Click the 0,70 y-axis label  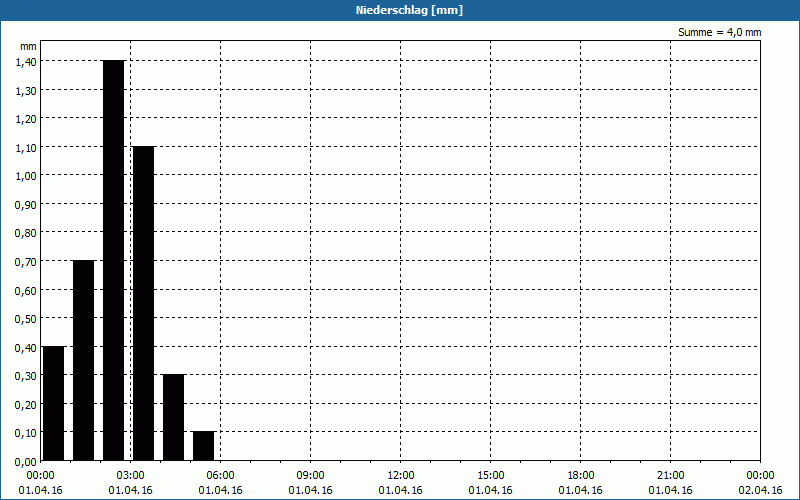26,262
